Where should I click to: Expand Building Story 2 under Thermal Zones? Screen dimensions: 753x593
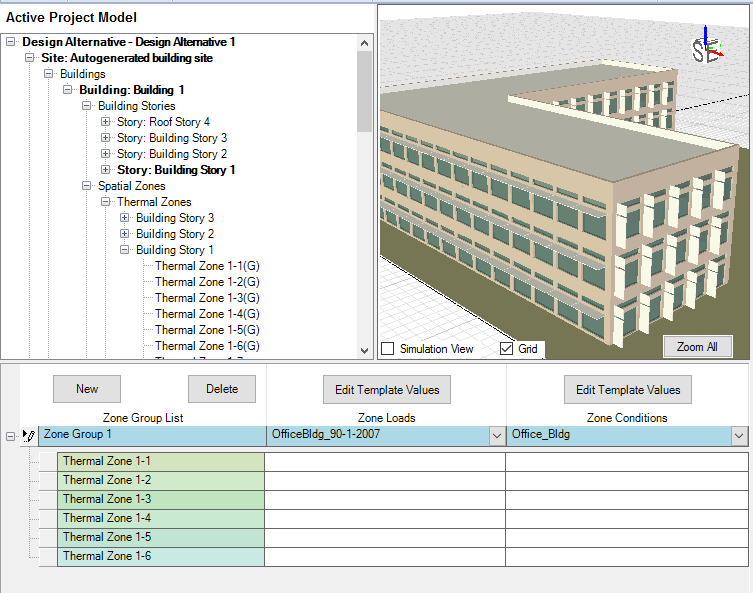[x=124, y=234]
